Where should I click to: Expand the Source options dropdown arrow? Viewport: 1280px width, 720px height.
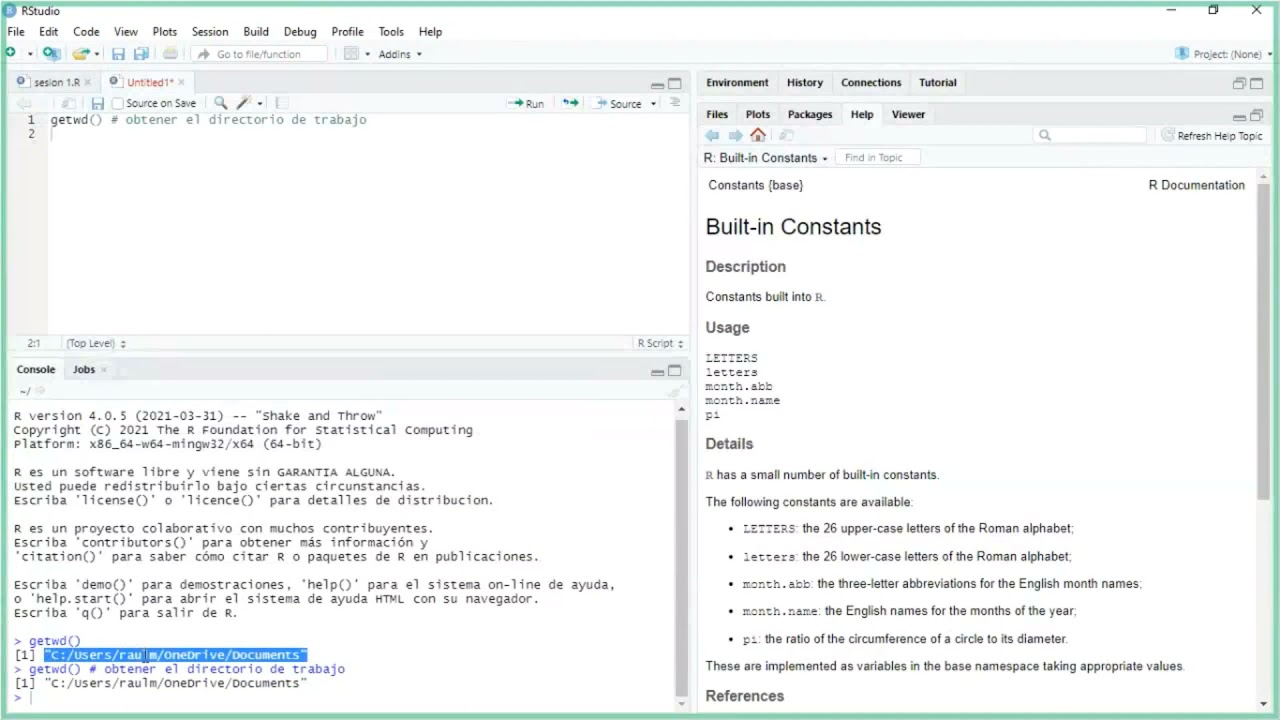point(654,103)
